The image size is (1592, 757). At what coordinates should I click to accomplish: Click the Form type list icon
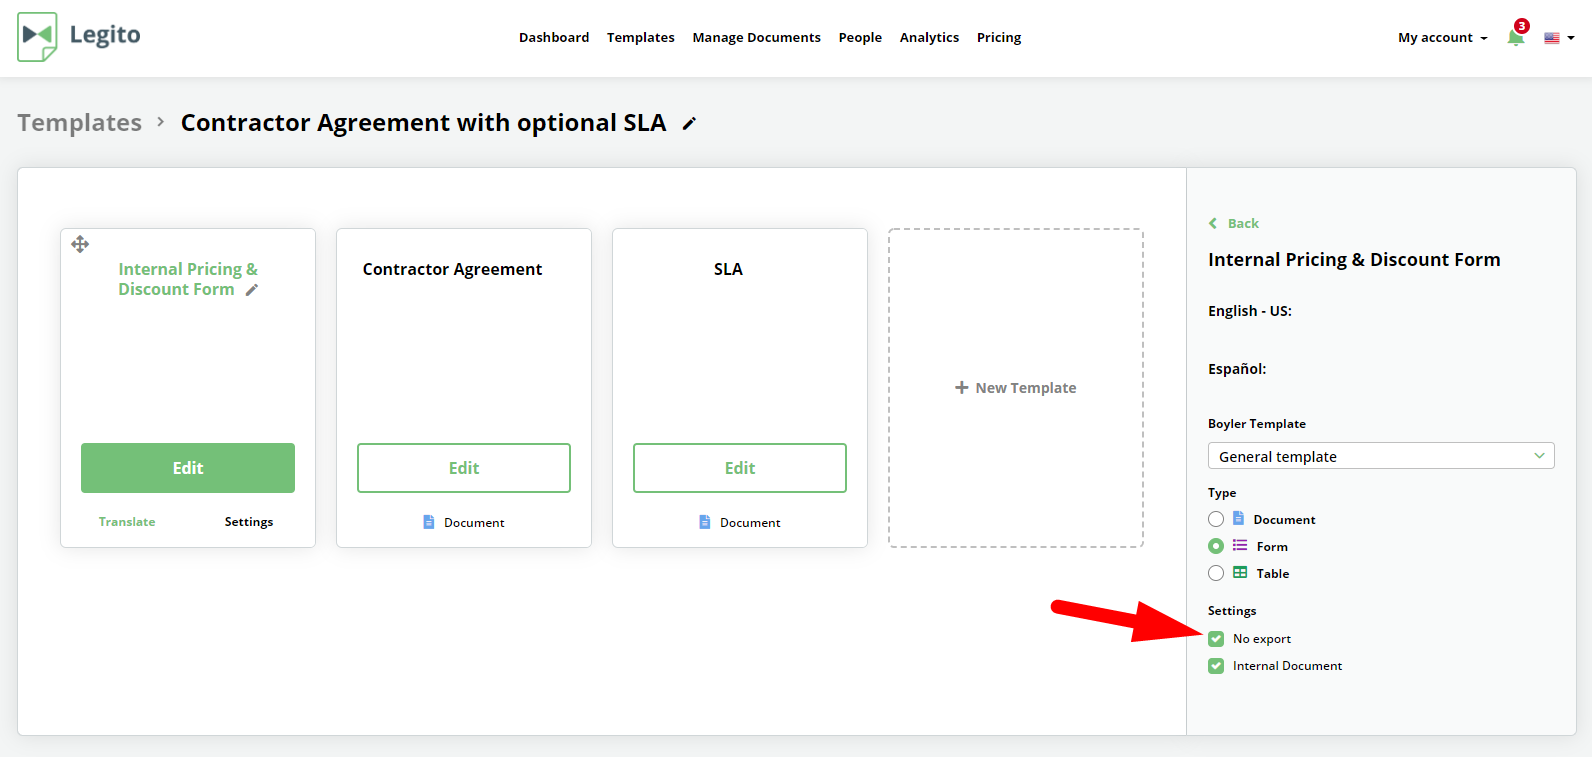[x=1240, y=545]
